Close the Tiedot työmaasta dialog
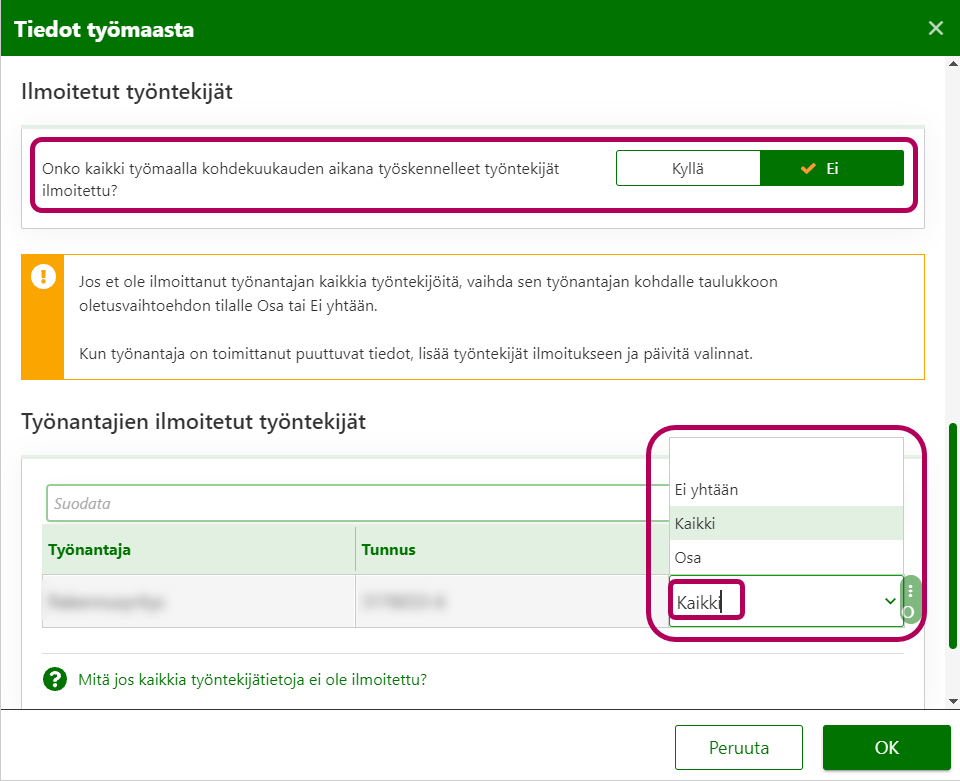Viewport: 960px width, 781px height. 936,28
